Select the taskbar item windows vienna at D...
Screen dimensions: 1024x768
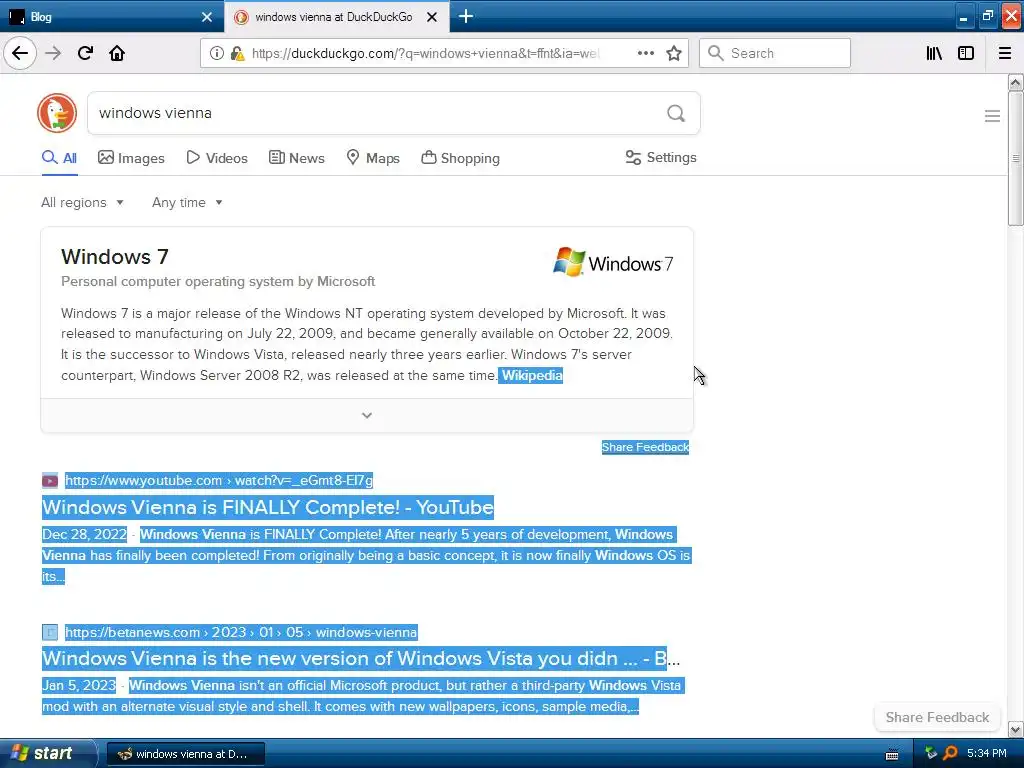tap(185, 754)
